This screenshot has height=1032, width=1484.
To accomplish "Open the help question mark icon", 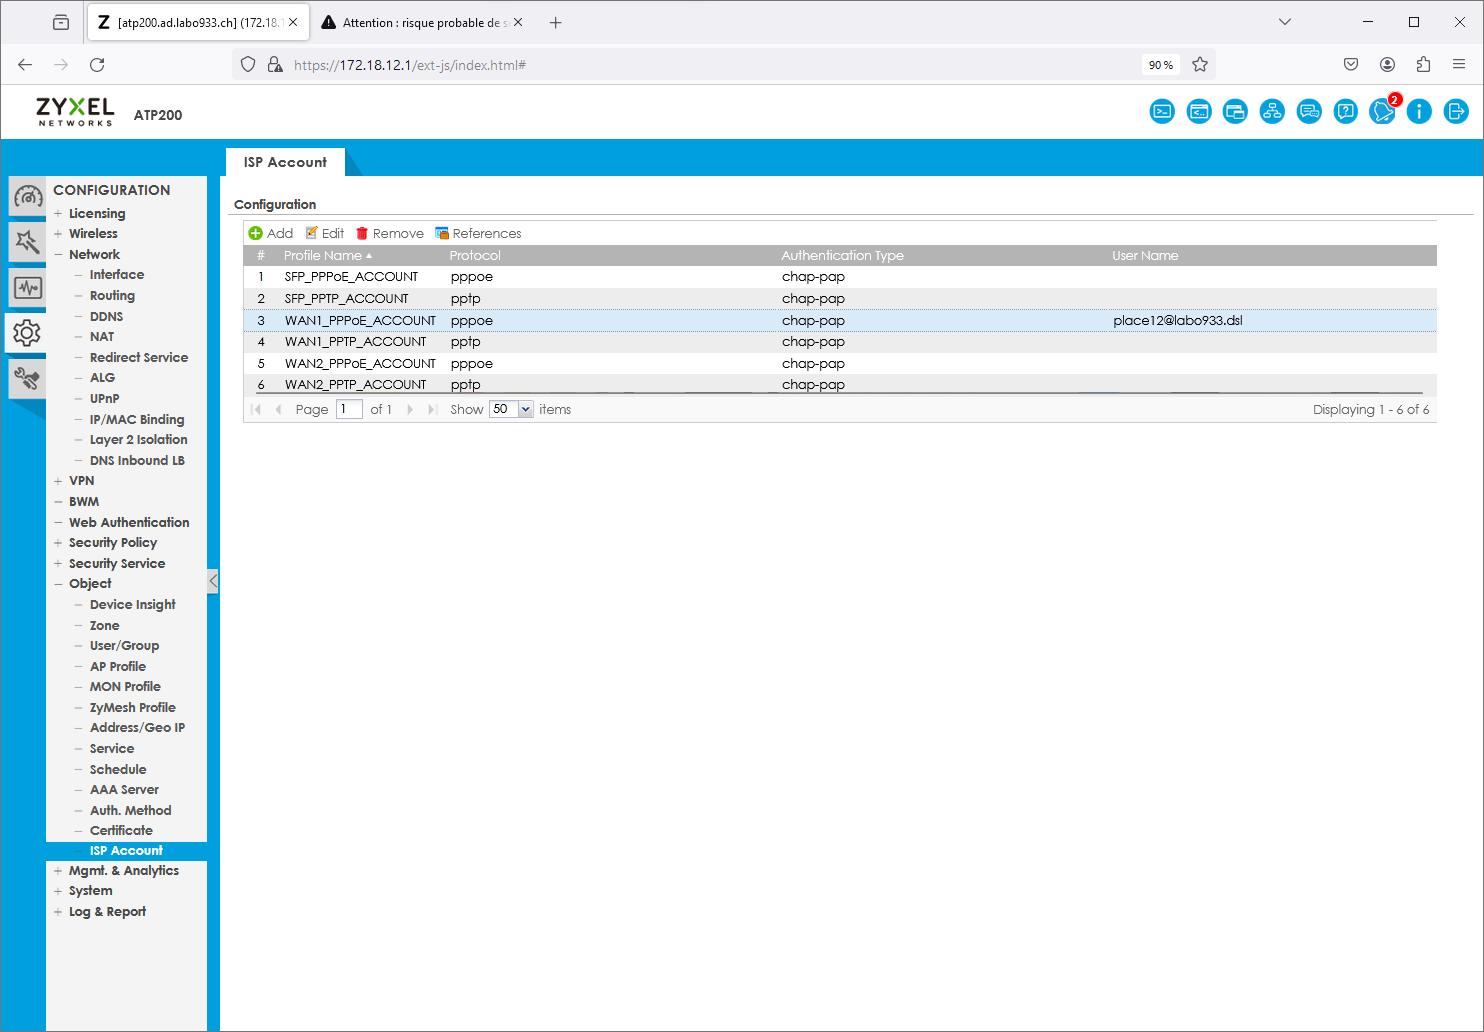I will (1346, 111).
